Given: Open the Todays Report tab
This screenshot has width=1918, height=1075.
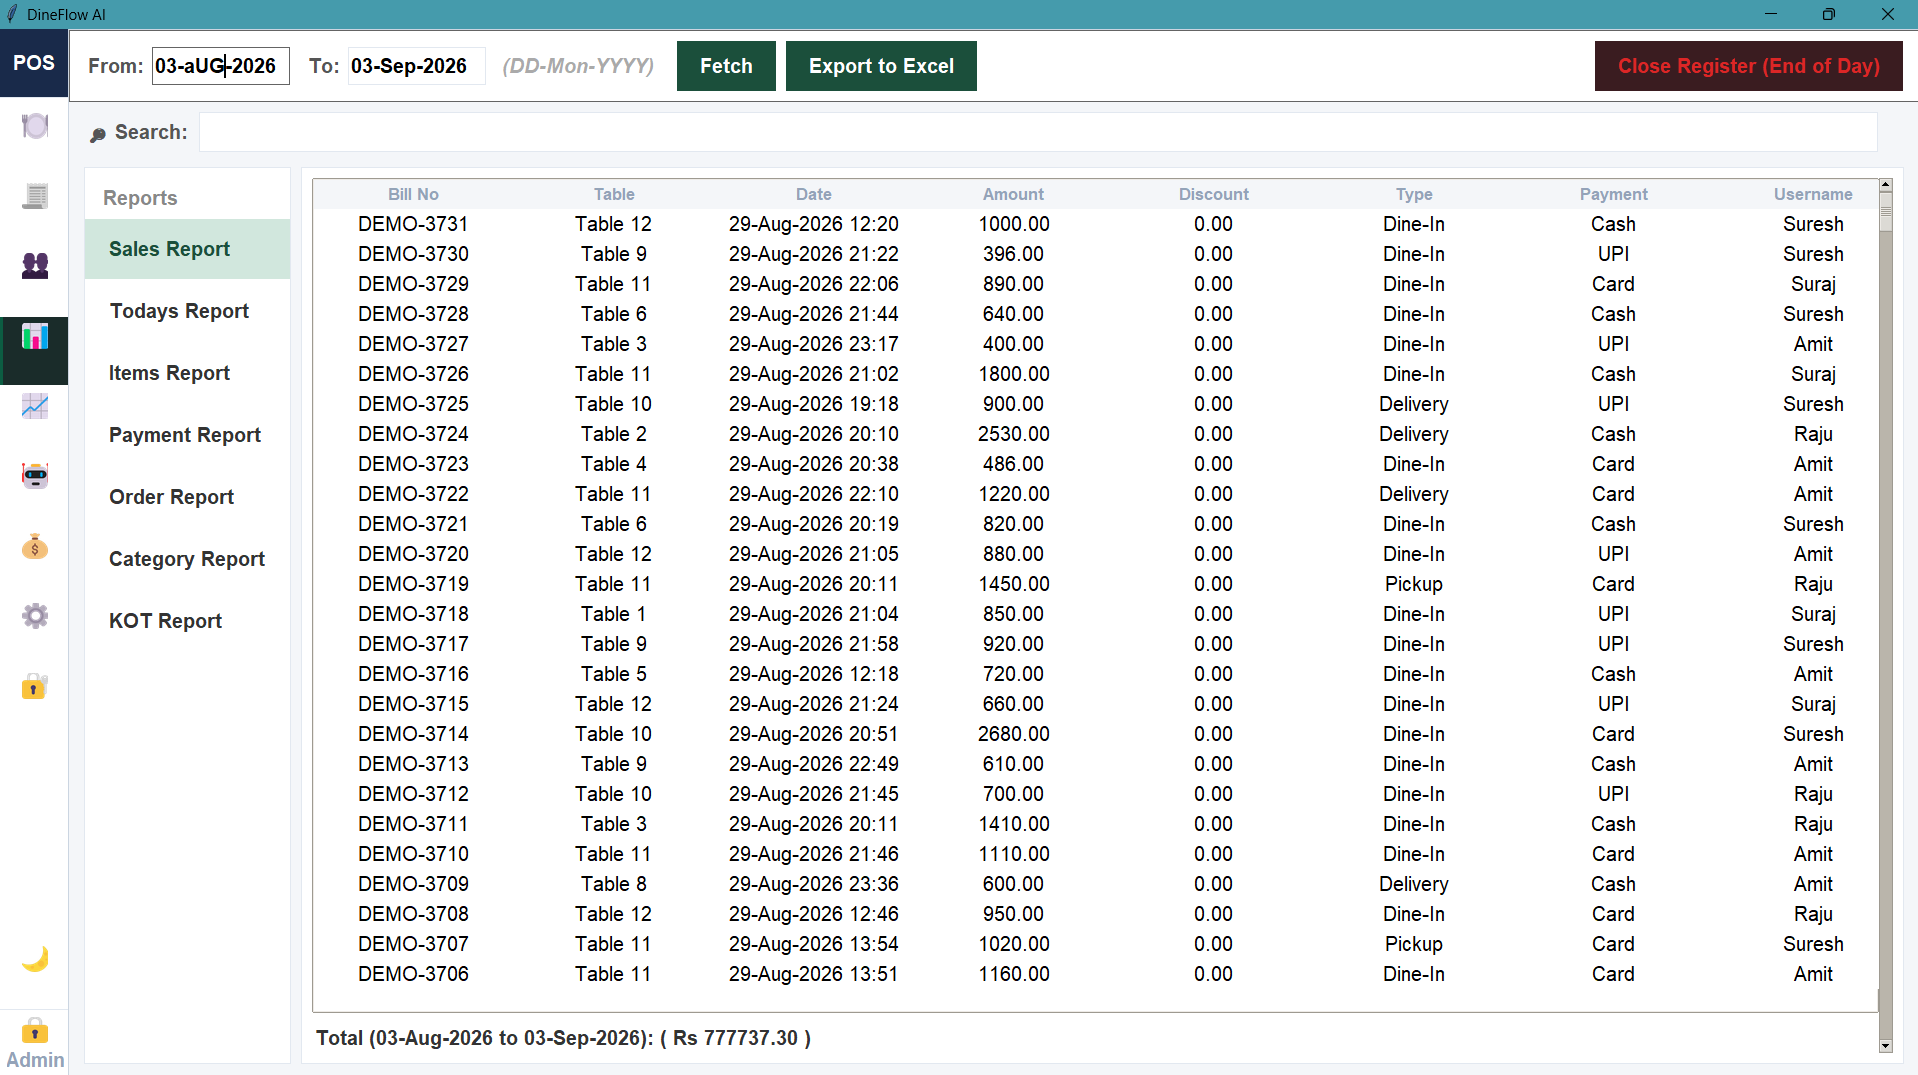Looking at the screenshot, I should [x=187, y=311].
